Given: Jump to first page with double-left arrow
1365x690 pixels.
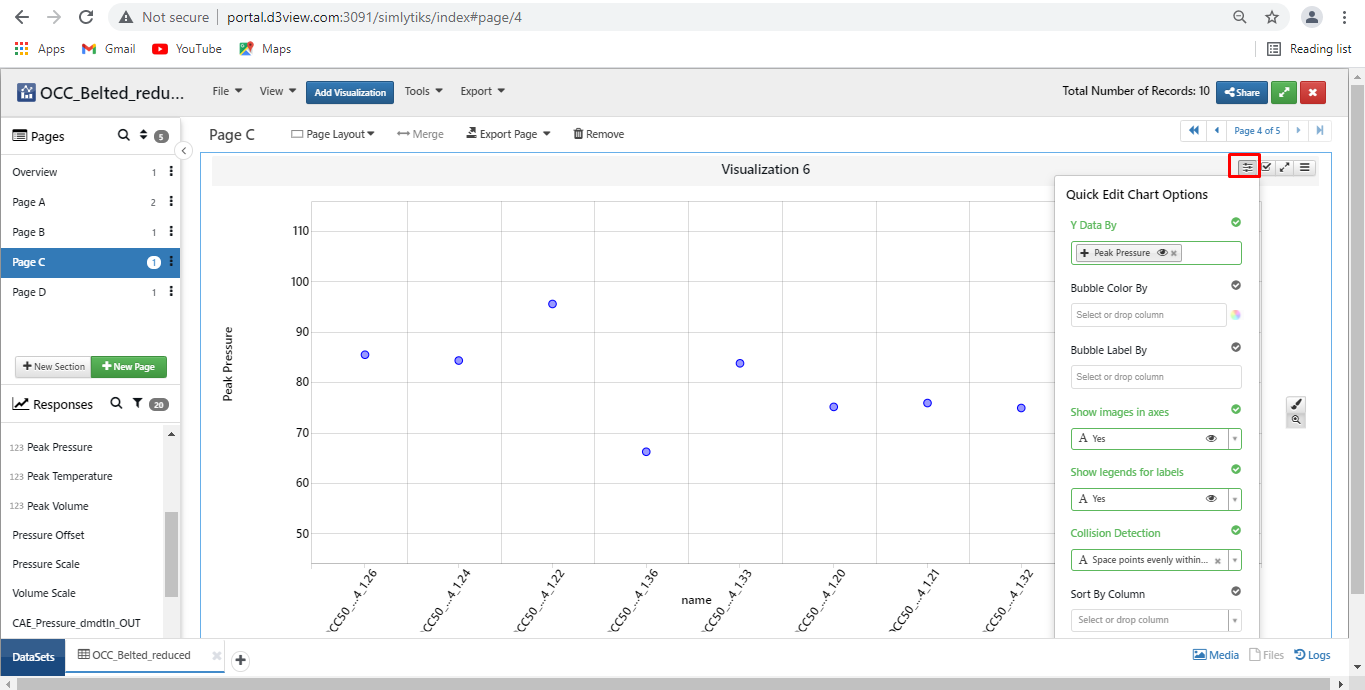Looking at the screenshot, I should coord(1193,131).
